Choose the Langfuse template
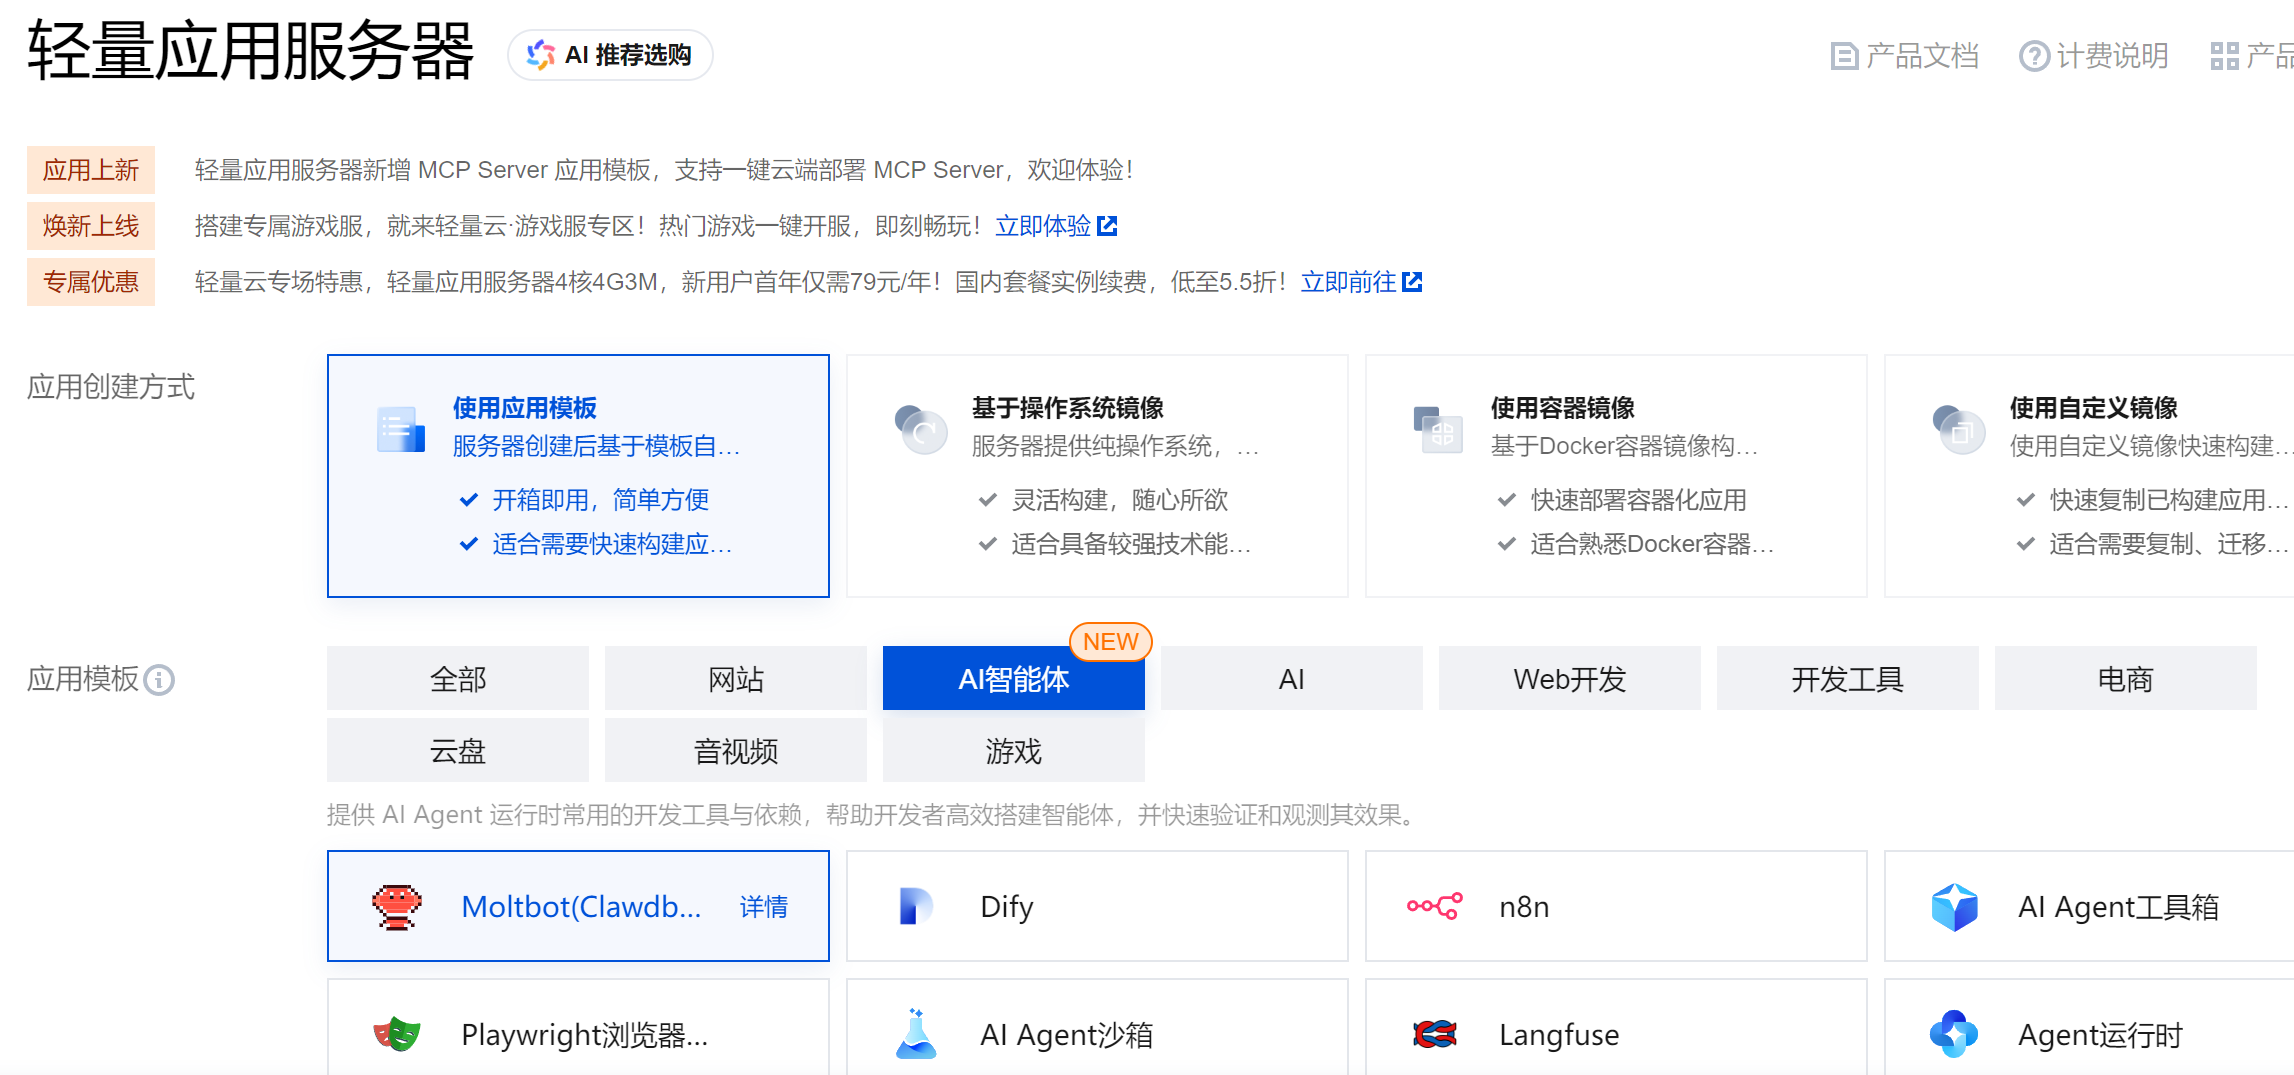This screenshot has height=1075, width=2294. click(1616, 1027)
